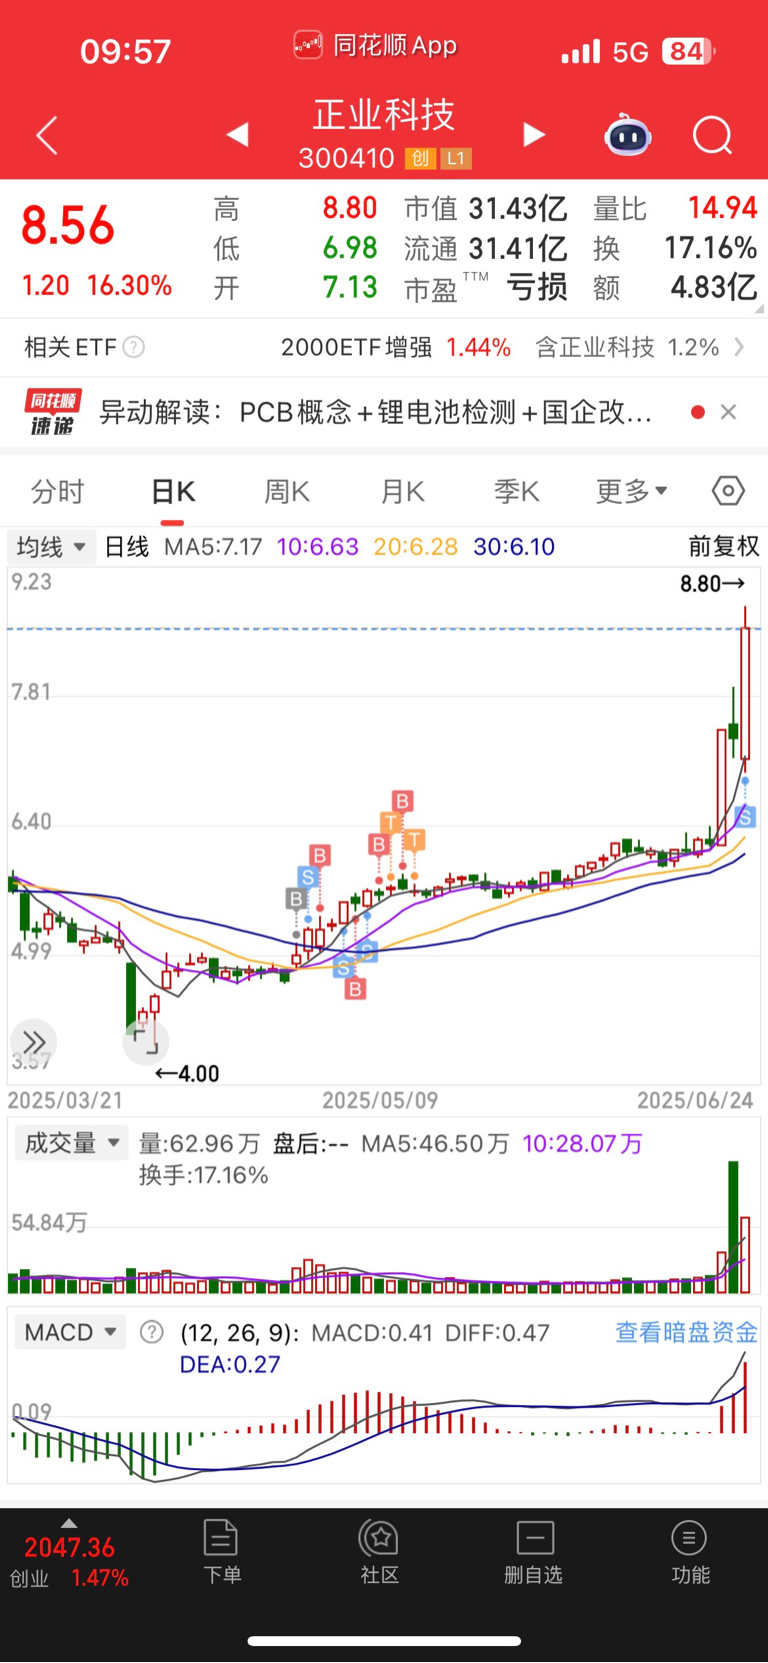
Task: Switch to 月K tab
Action: click(402, 491)
